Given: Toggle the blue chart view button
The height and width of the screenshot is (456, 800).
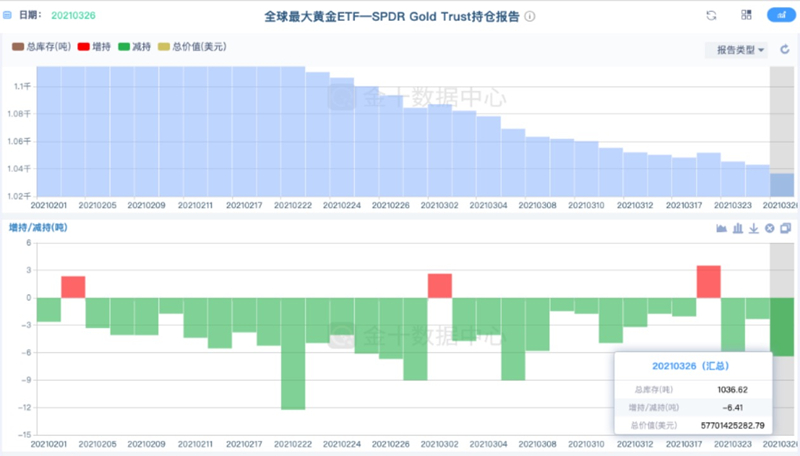Looking at the screenshot, I should click(x=781, y=15).
